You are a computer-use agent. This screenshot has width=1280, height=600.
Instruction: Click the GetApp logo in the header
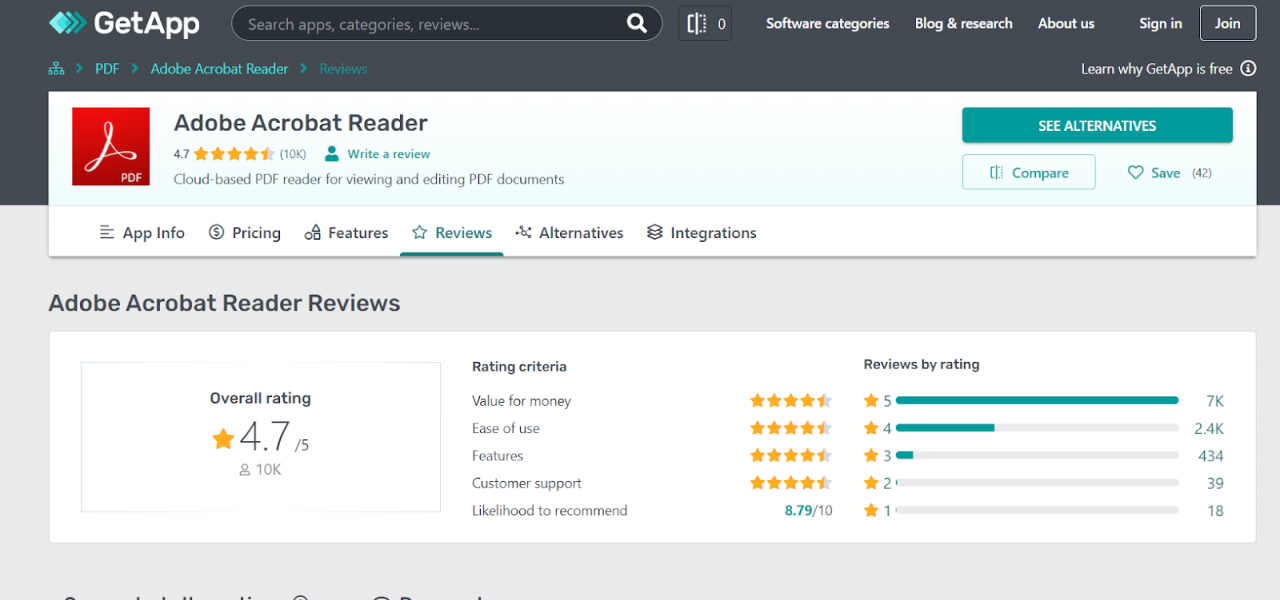point(122,22)
